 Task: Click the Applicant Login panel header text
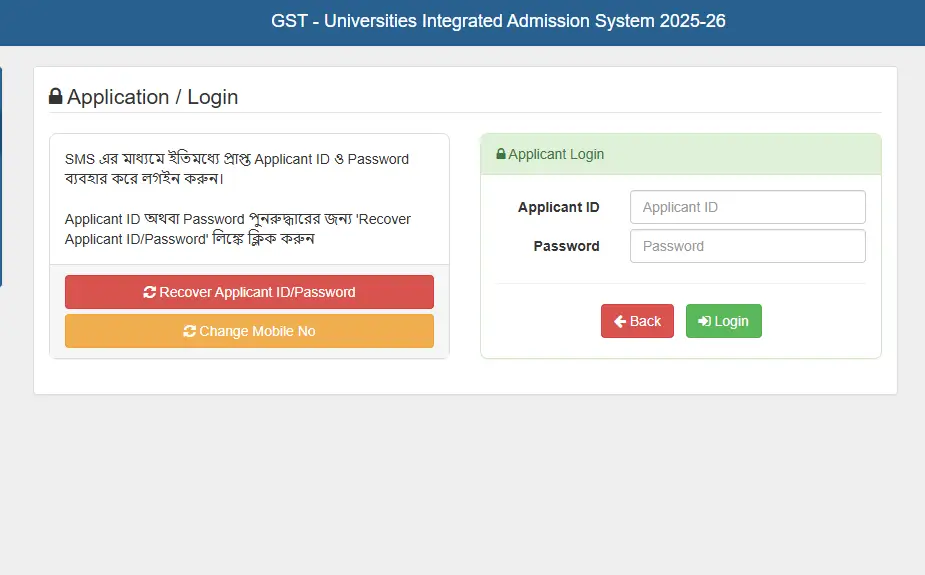click(556, 154)
